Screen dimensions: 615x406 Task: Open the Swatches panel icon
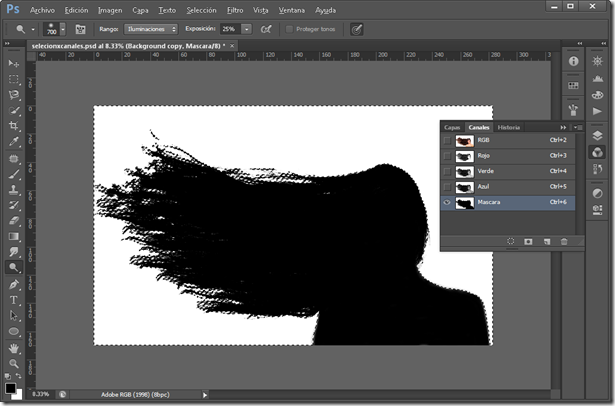pos(573,86)
